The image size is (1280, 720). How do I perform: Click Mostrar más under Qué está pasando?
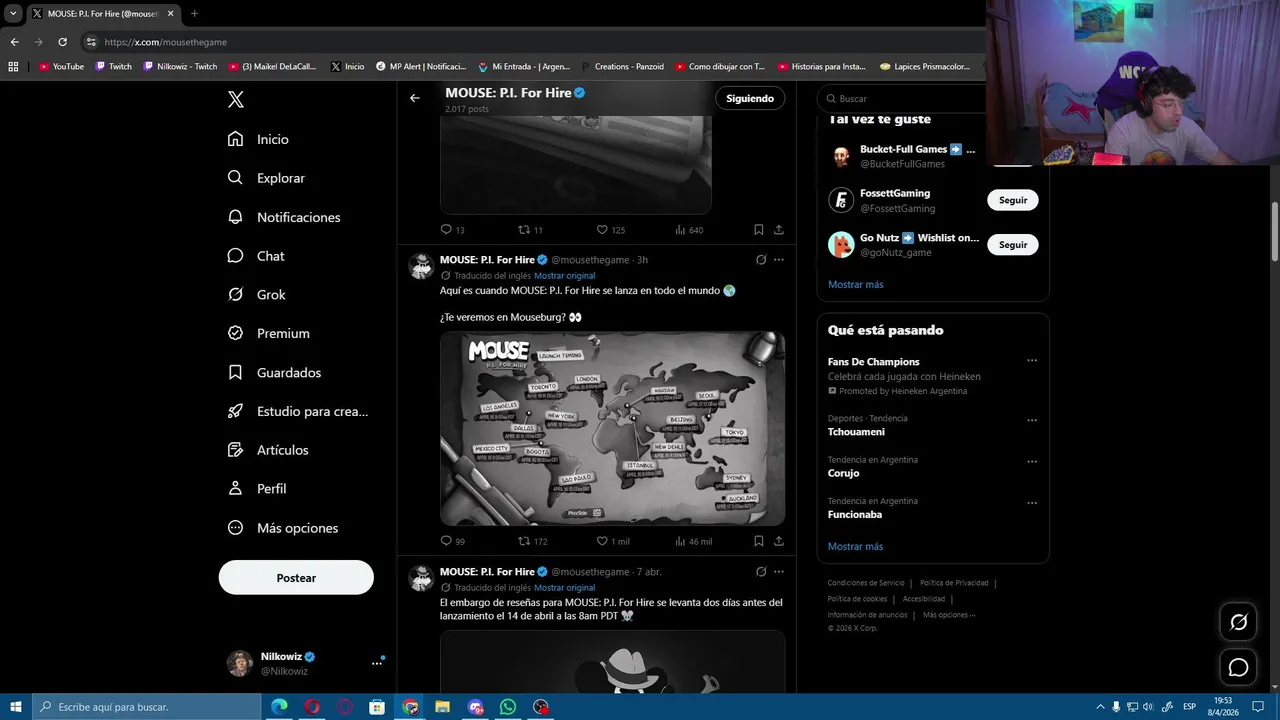click(856, 546)
